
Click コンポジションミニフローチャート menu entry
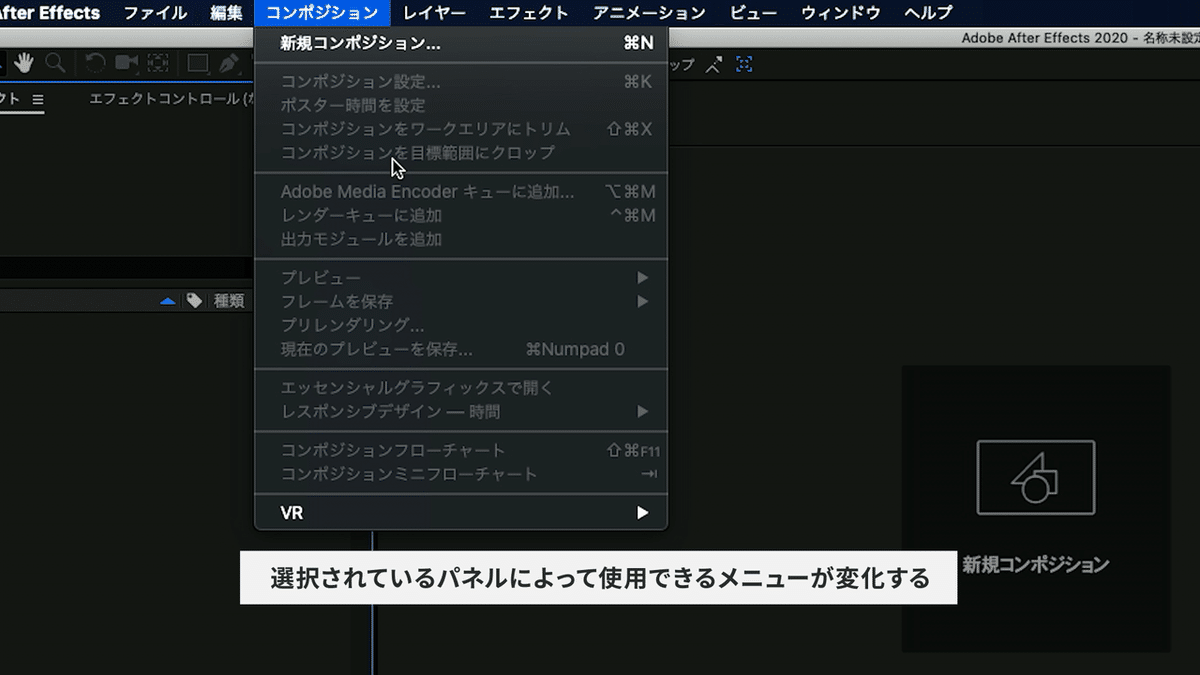click(x=461, y=474)
